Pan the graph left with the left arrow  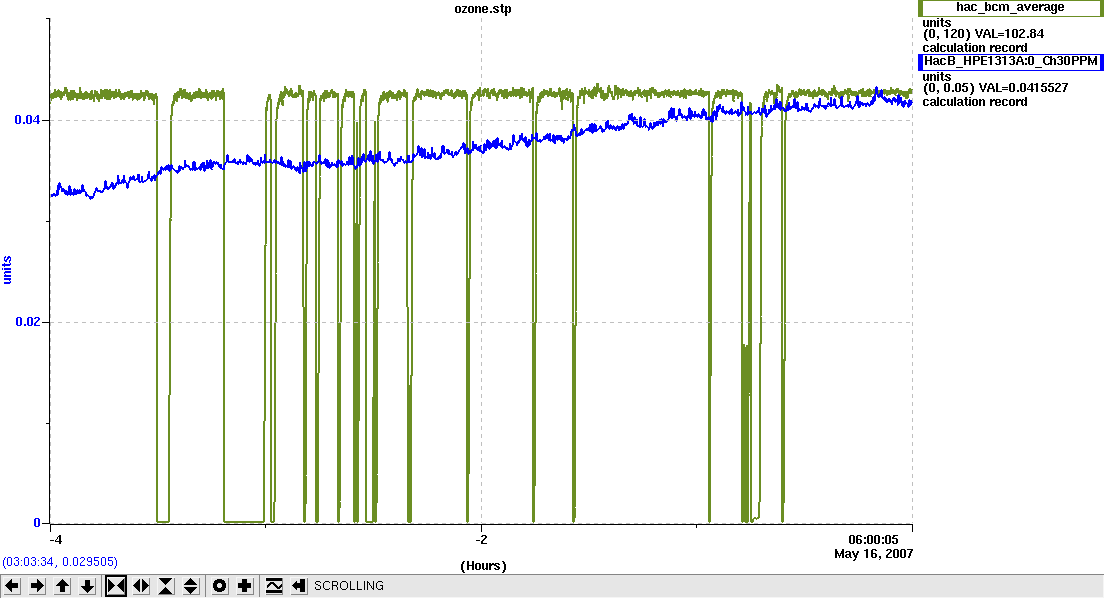pos(12,586)
